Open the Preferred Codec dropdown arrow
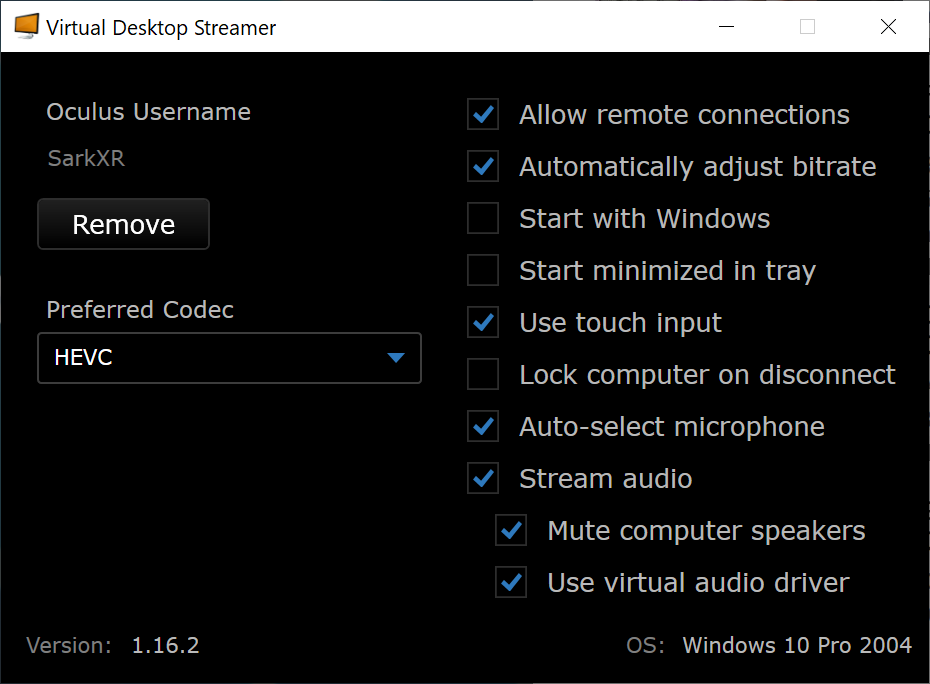This screenshot has height=684, width=930. pos(396,358)
